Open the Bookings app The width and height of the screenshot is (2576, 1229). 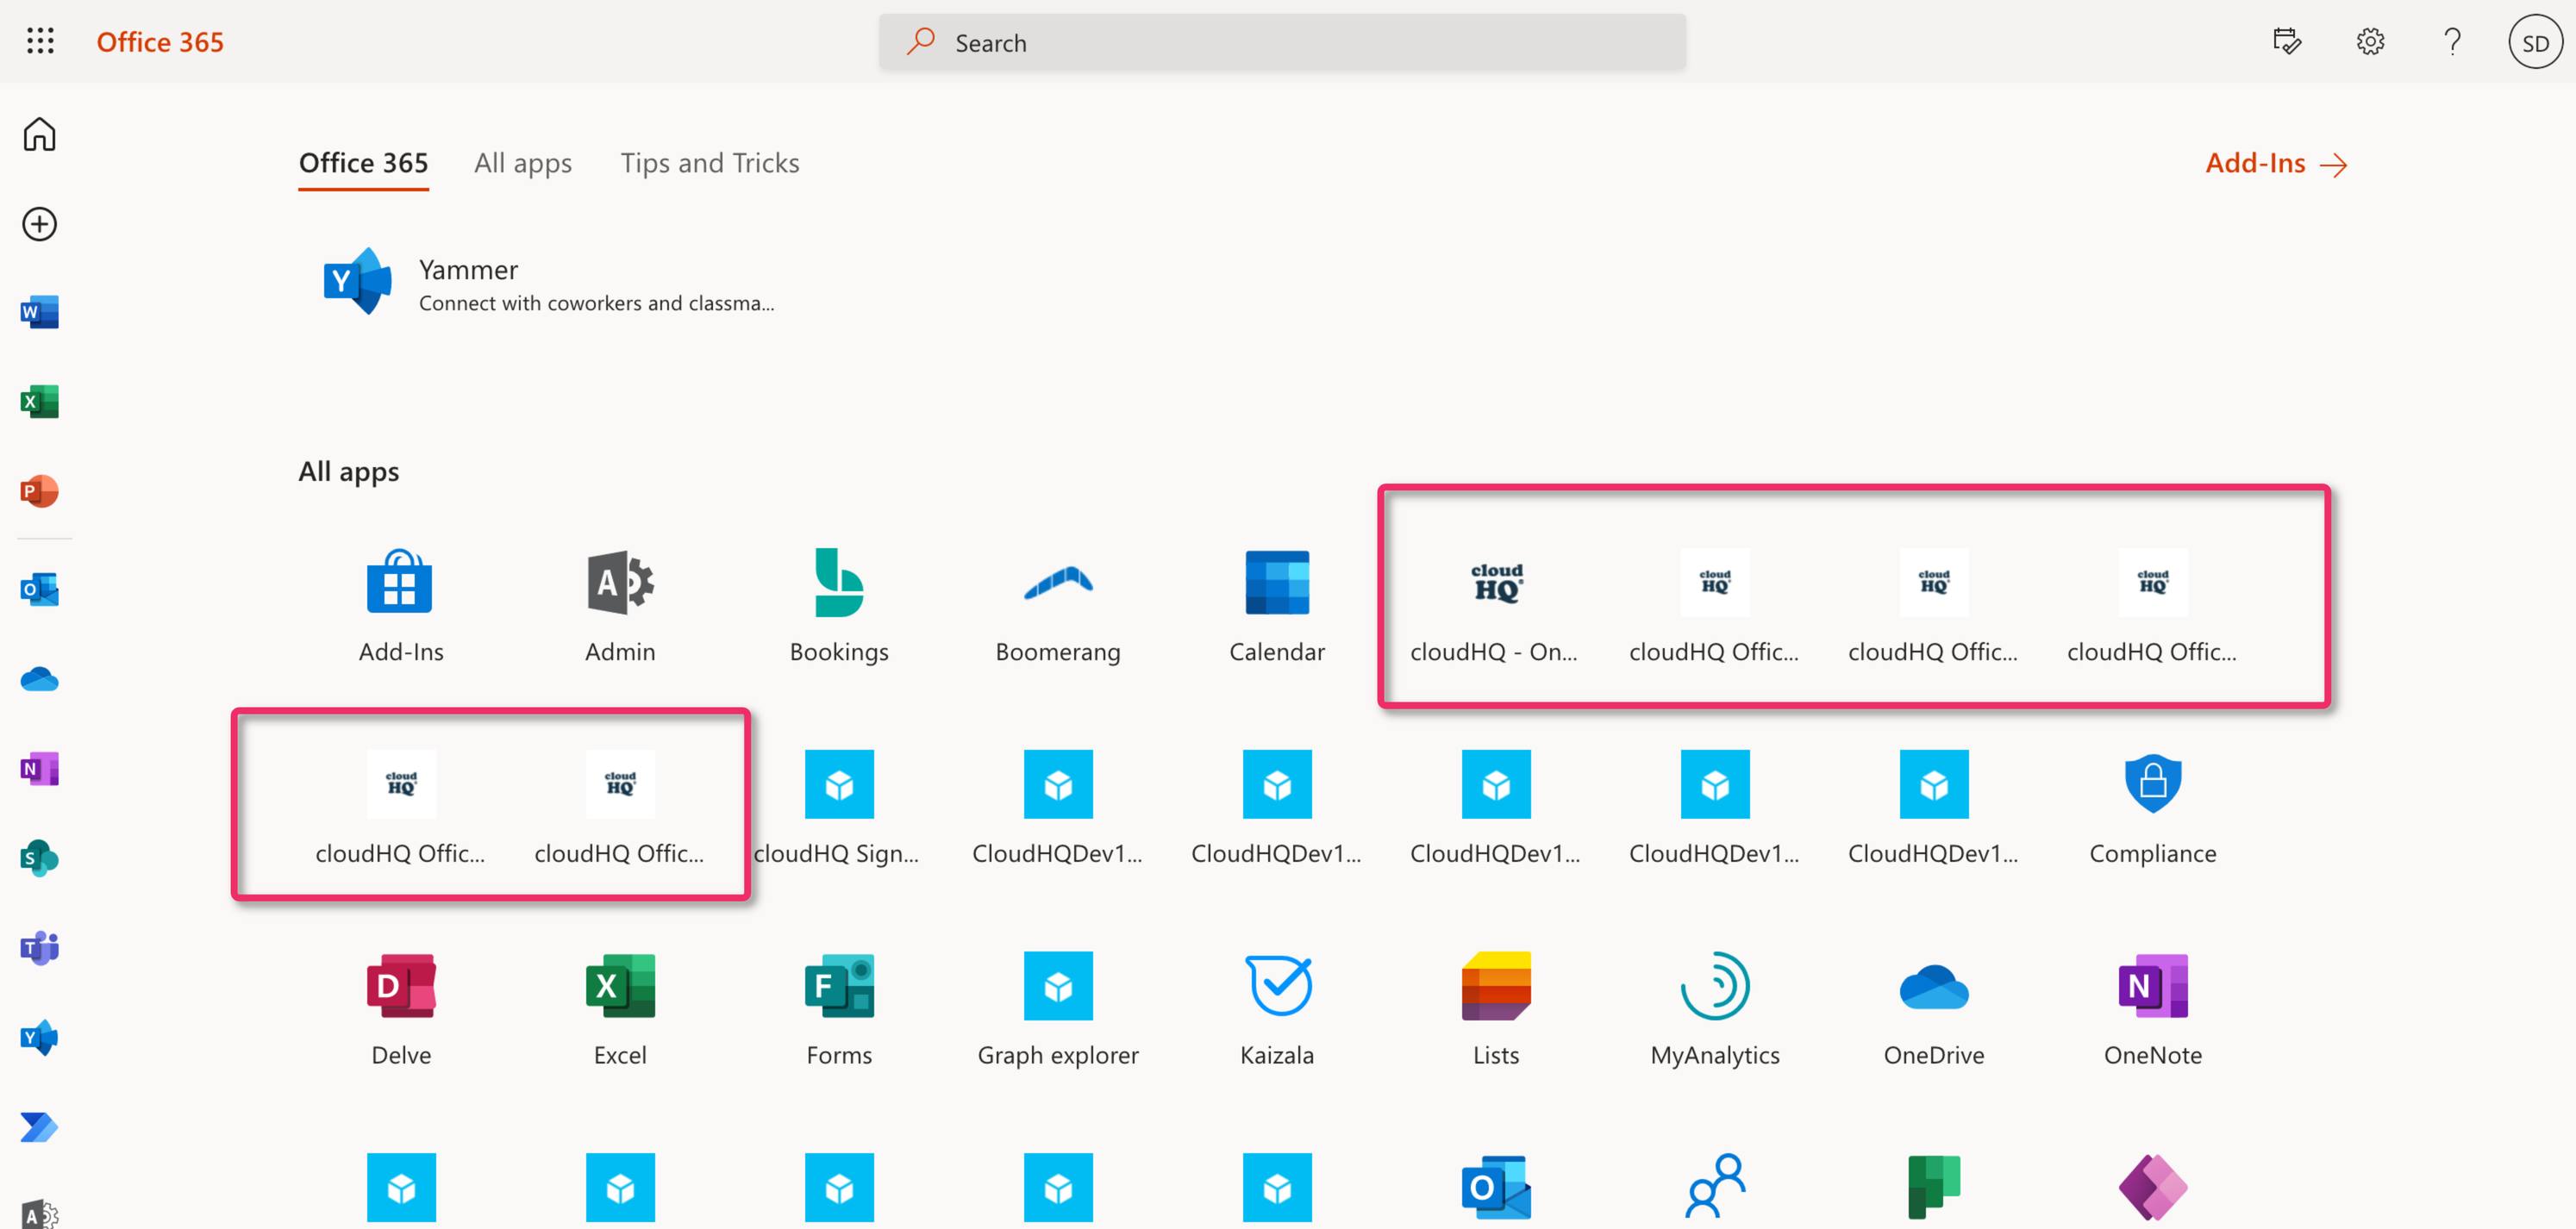pyautogui.click(x=839, y=607)
